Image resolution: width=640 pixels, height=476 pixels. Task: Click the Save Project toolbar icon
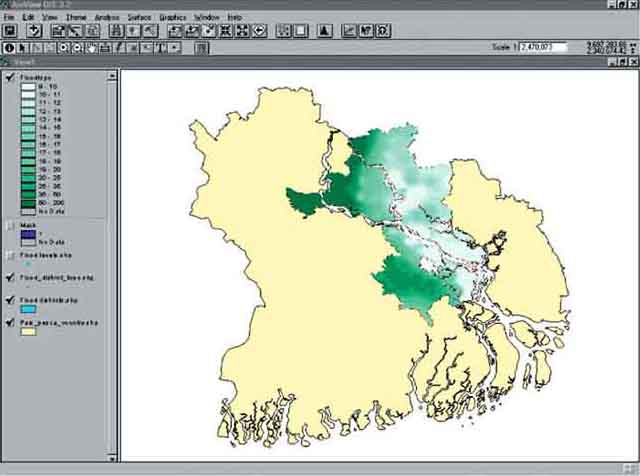tap(9, 31)
